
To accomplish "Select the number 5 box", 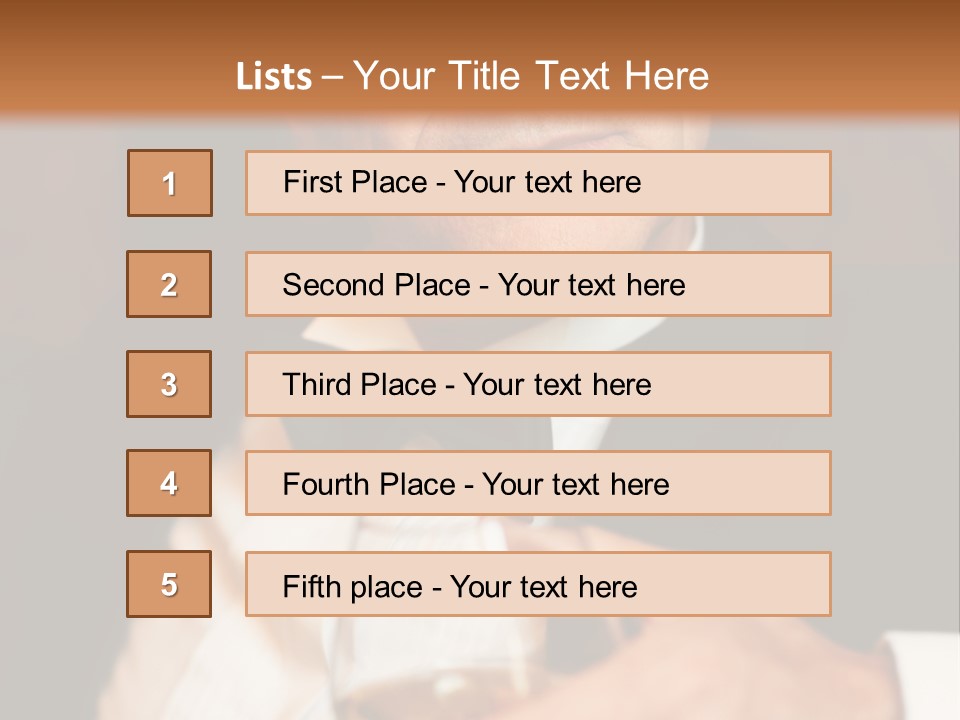I will click(169, 584).
